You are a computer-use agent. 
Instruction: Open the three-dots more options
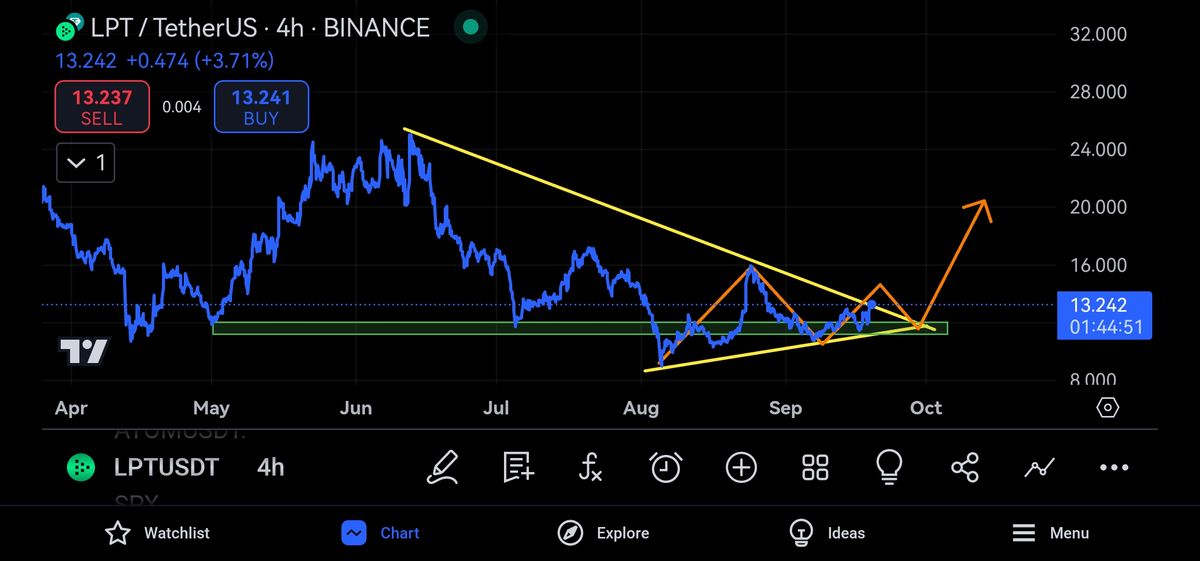1114,467
